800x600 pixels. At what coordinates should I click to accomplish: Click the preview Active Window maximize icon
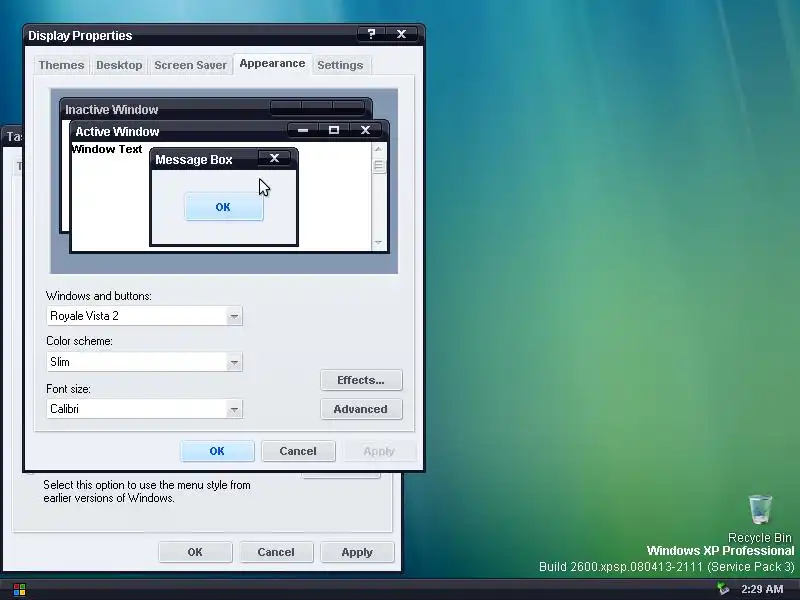334,130
